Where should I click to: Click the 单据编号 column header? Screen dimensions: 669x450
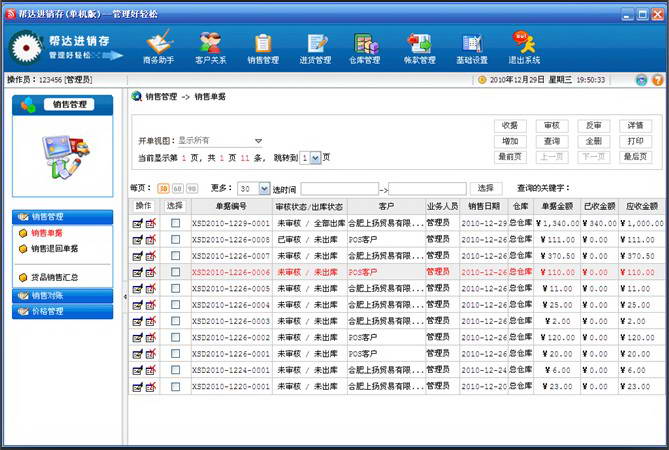pyautogui.click(x=232, y=206)
